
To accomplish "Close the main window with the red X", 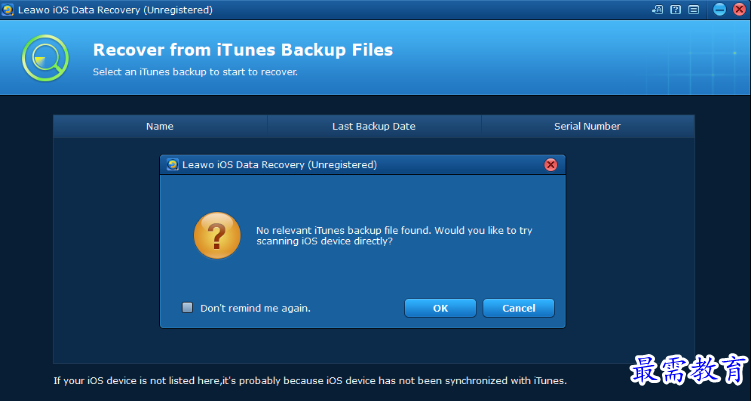I will click(740, 9).
